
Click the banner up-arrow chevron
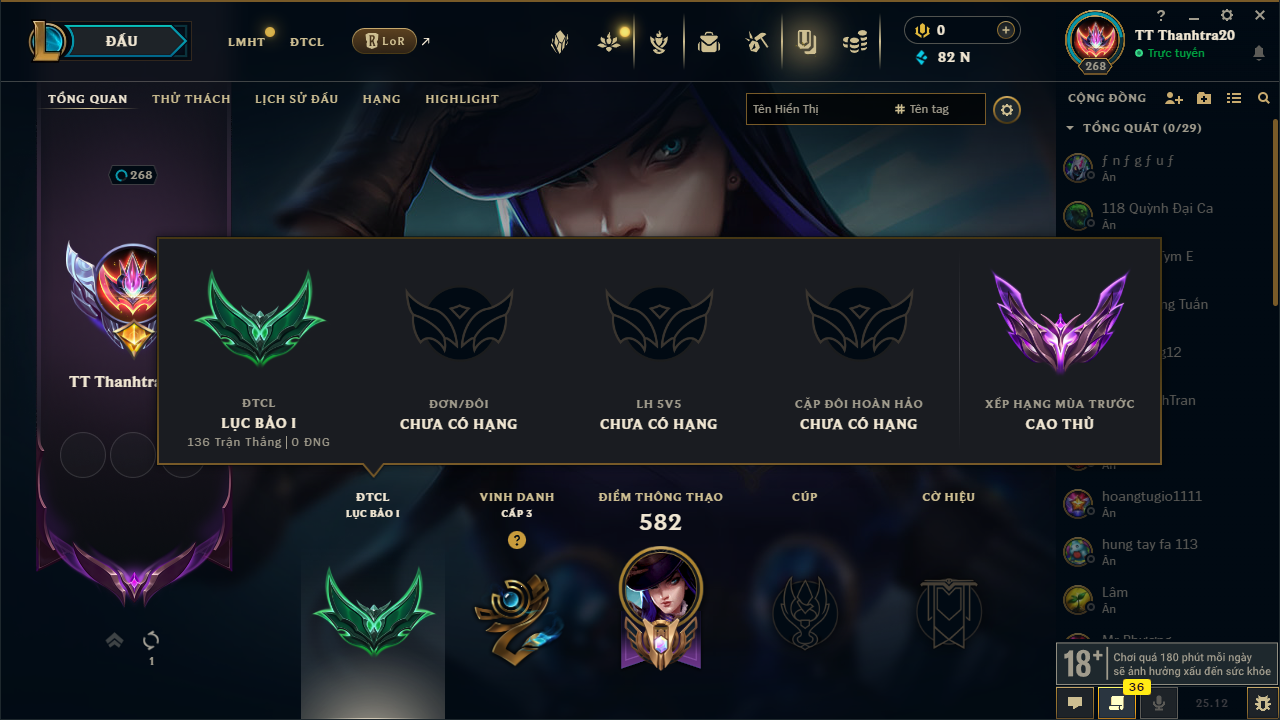(x=115, y=640)
